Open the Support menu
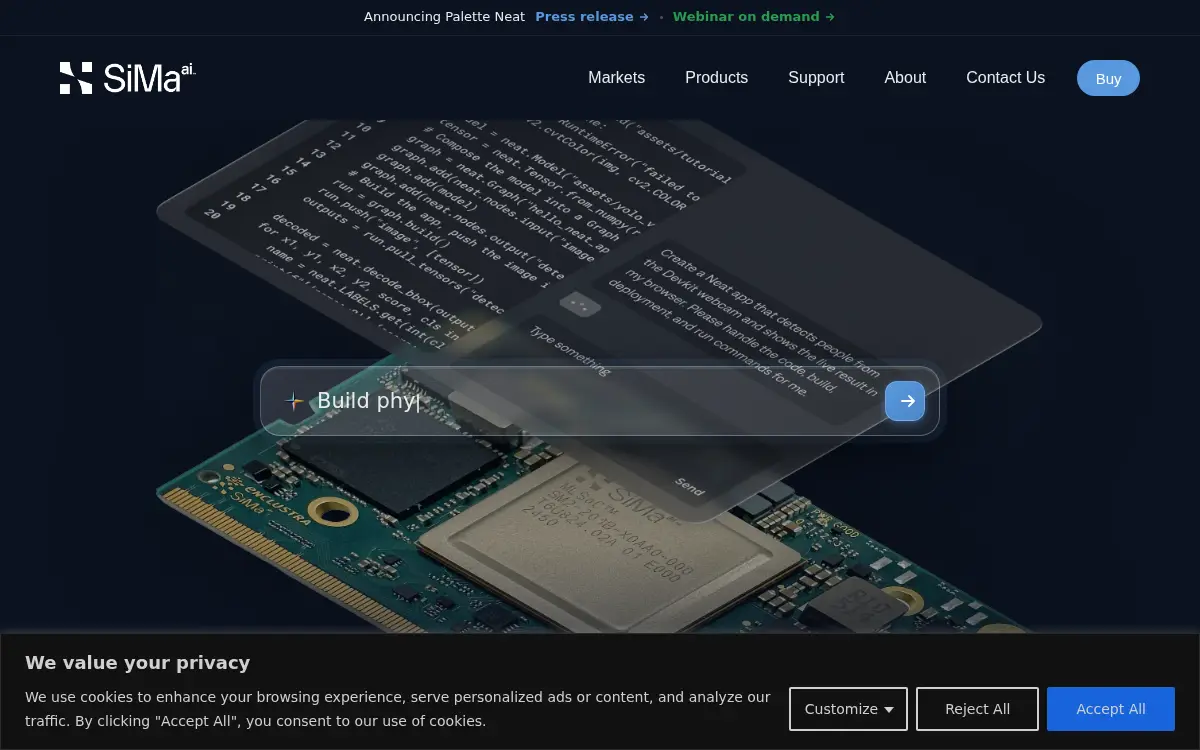Viewport: 1200px width, 750px height. pyautogui.click(x=816, y=78)
